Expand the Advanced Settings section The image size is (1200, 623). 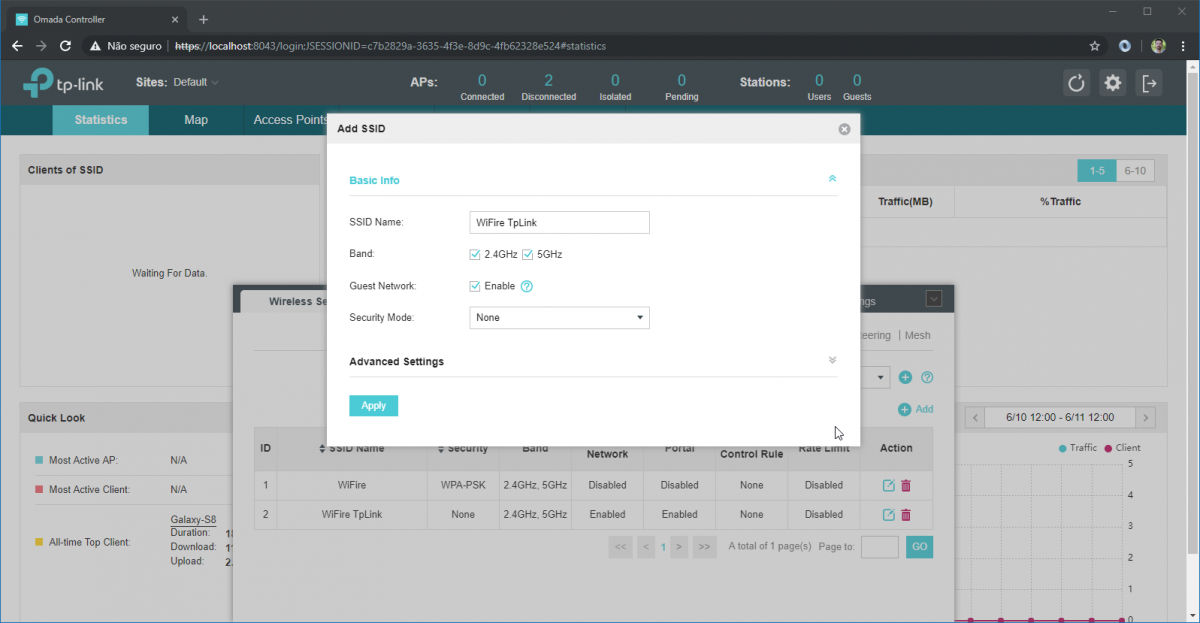click(x=831, y=358)
